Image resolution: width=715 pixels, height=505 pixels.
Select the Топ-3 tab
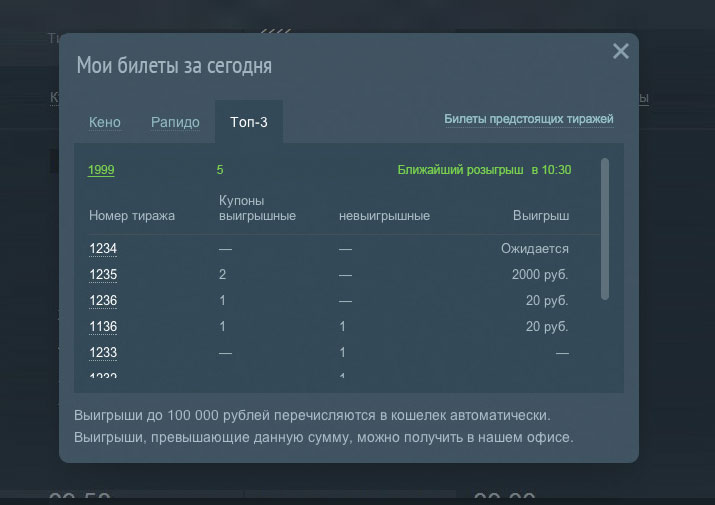(x=249, y=122)
